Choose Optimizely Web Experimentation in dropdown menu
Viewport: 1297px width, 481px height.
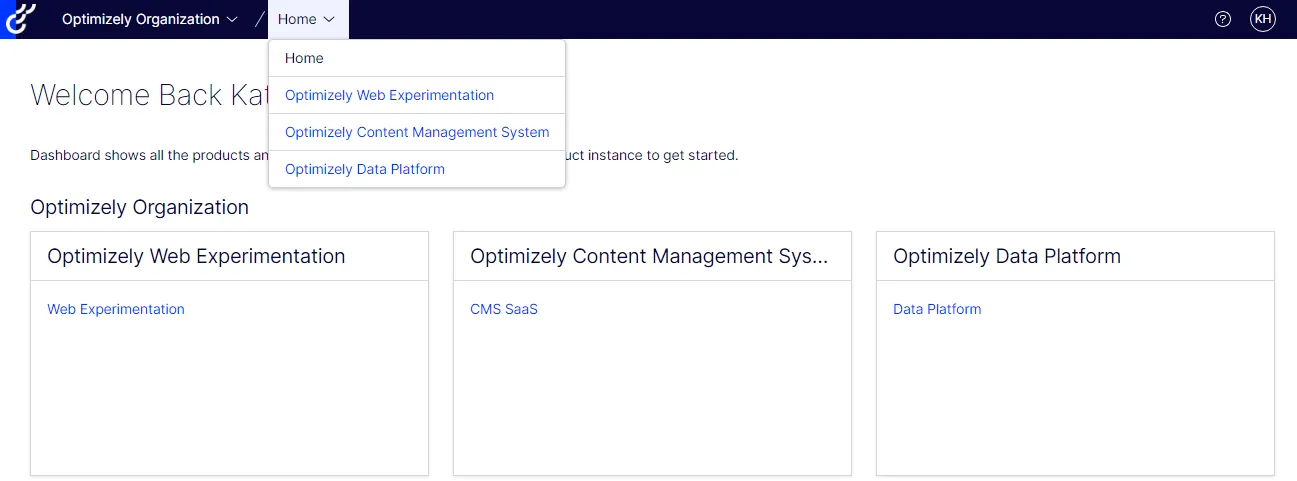[x=417, y=95]
